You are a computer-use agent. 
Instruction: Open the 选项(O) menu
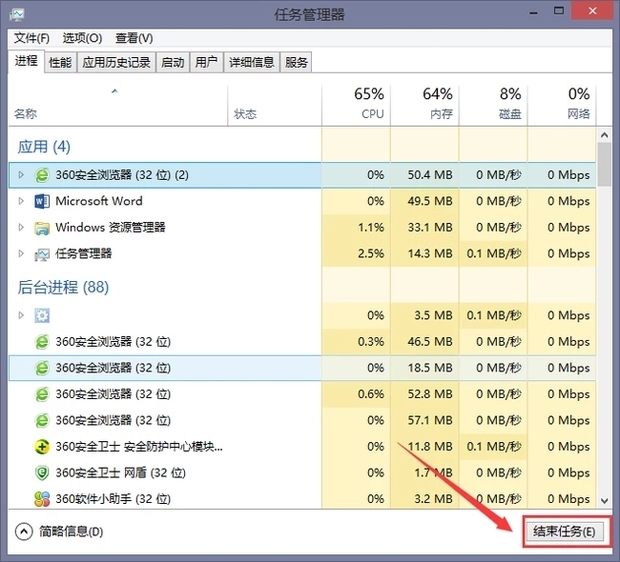tap(82, 38)
